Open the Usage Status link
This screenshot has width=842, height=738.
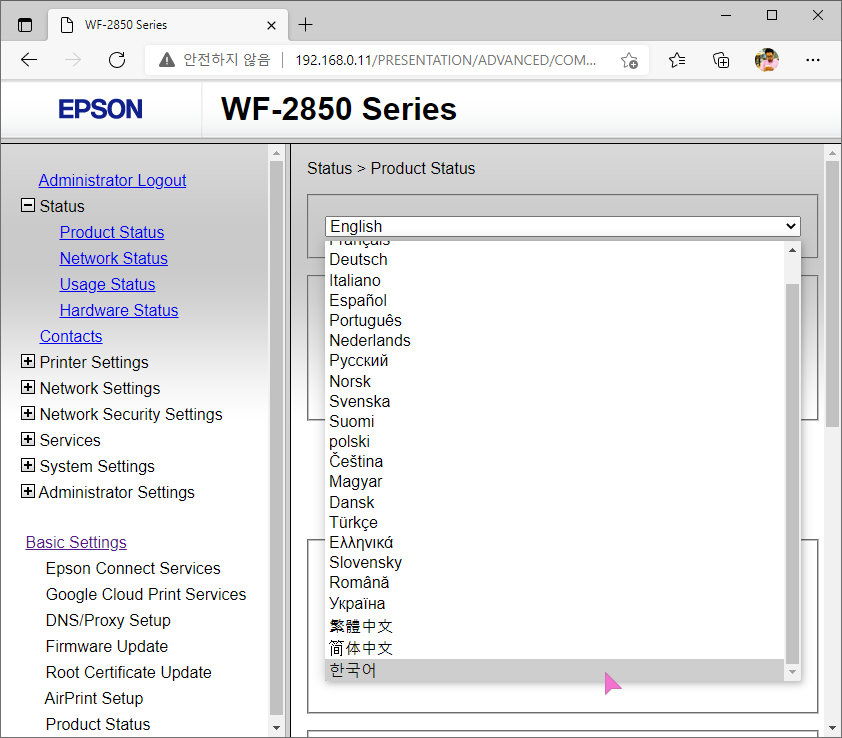107,284
